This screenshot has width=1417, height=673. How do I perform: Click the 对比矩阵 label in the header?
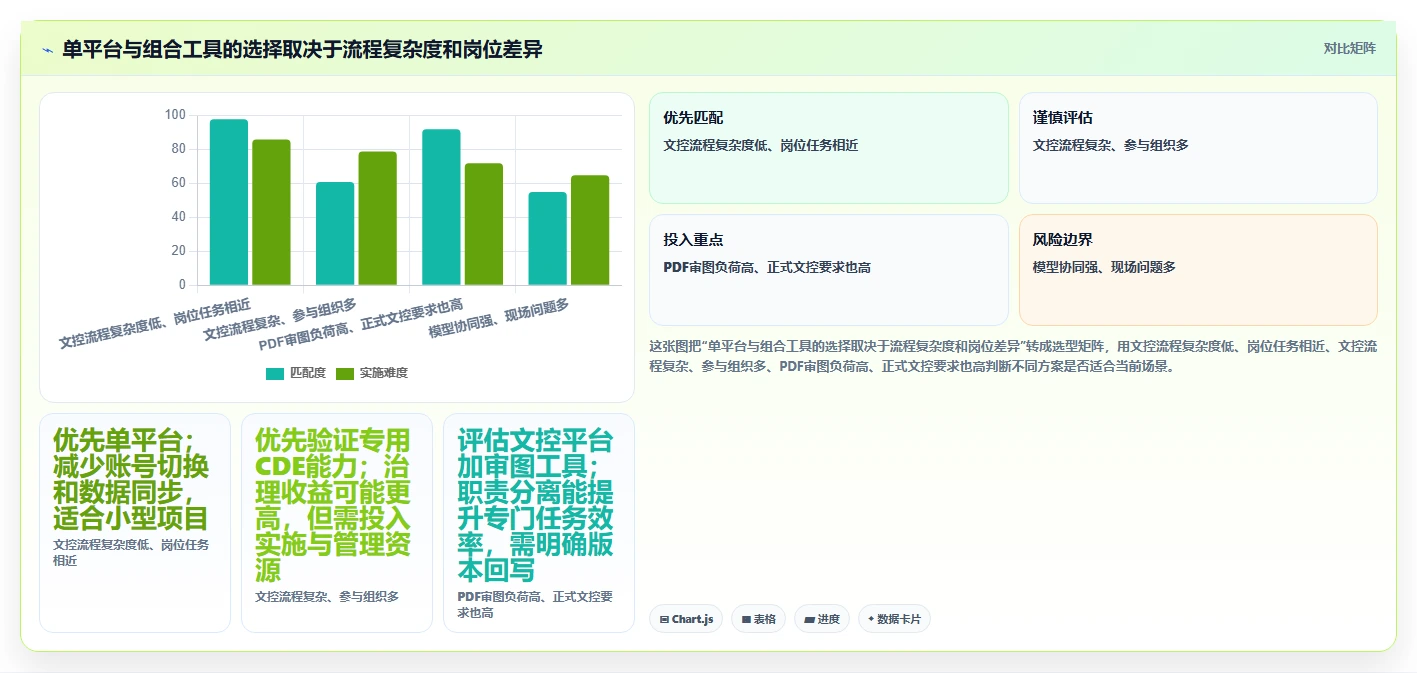(1349, 48)
